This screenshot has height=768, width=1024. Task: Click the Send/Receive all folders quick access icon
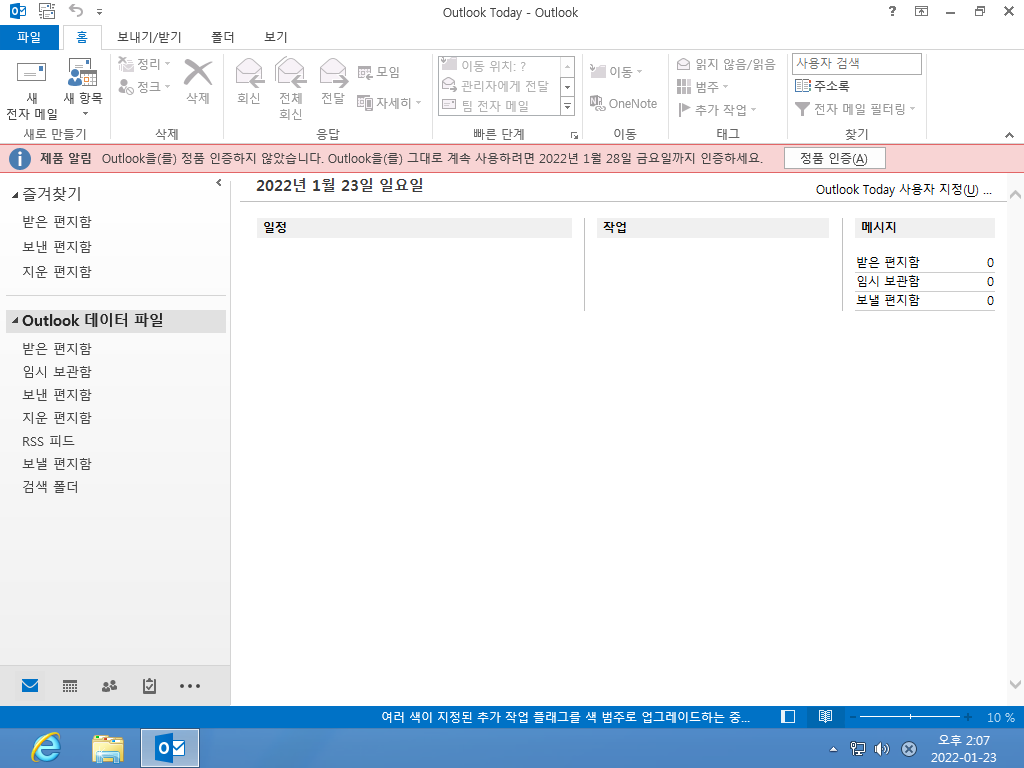tap(46, 11)
